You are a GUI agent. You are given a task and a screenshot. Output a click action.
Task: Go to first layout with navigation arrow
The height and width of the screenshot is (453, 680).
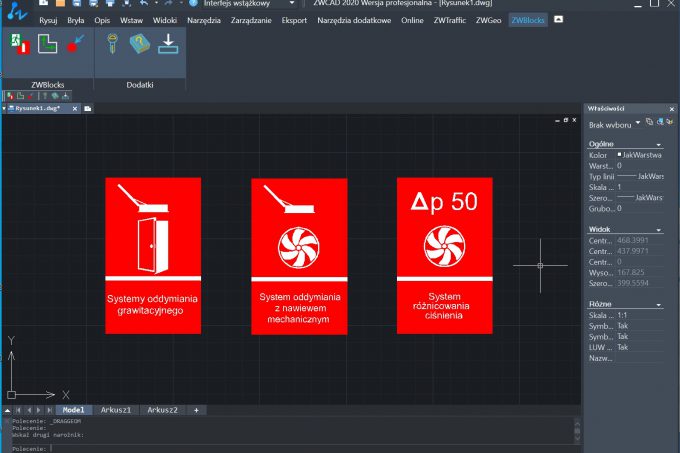pos(18,410)
